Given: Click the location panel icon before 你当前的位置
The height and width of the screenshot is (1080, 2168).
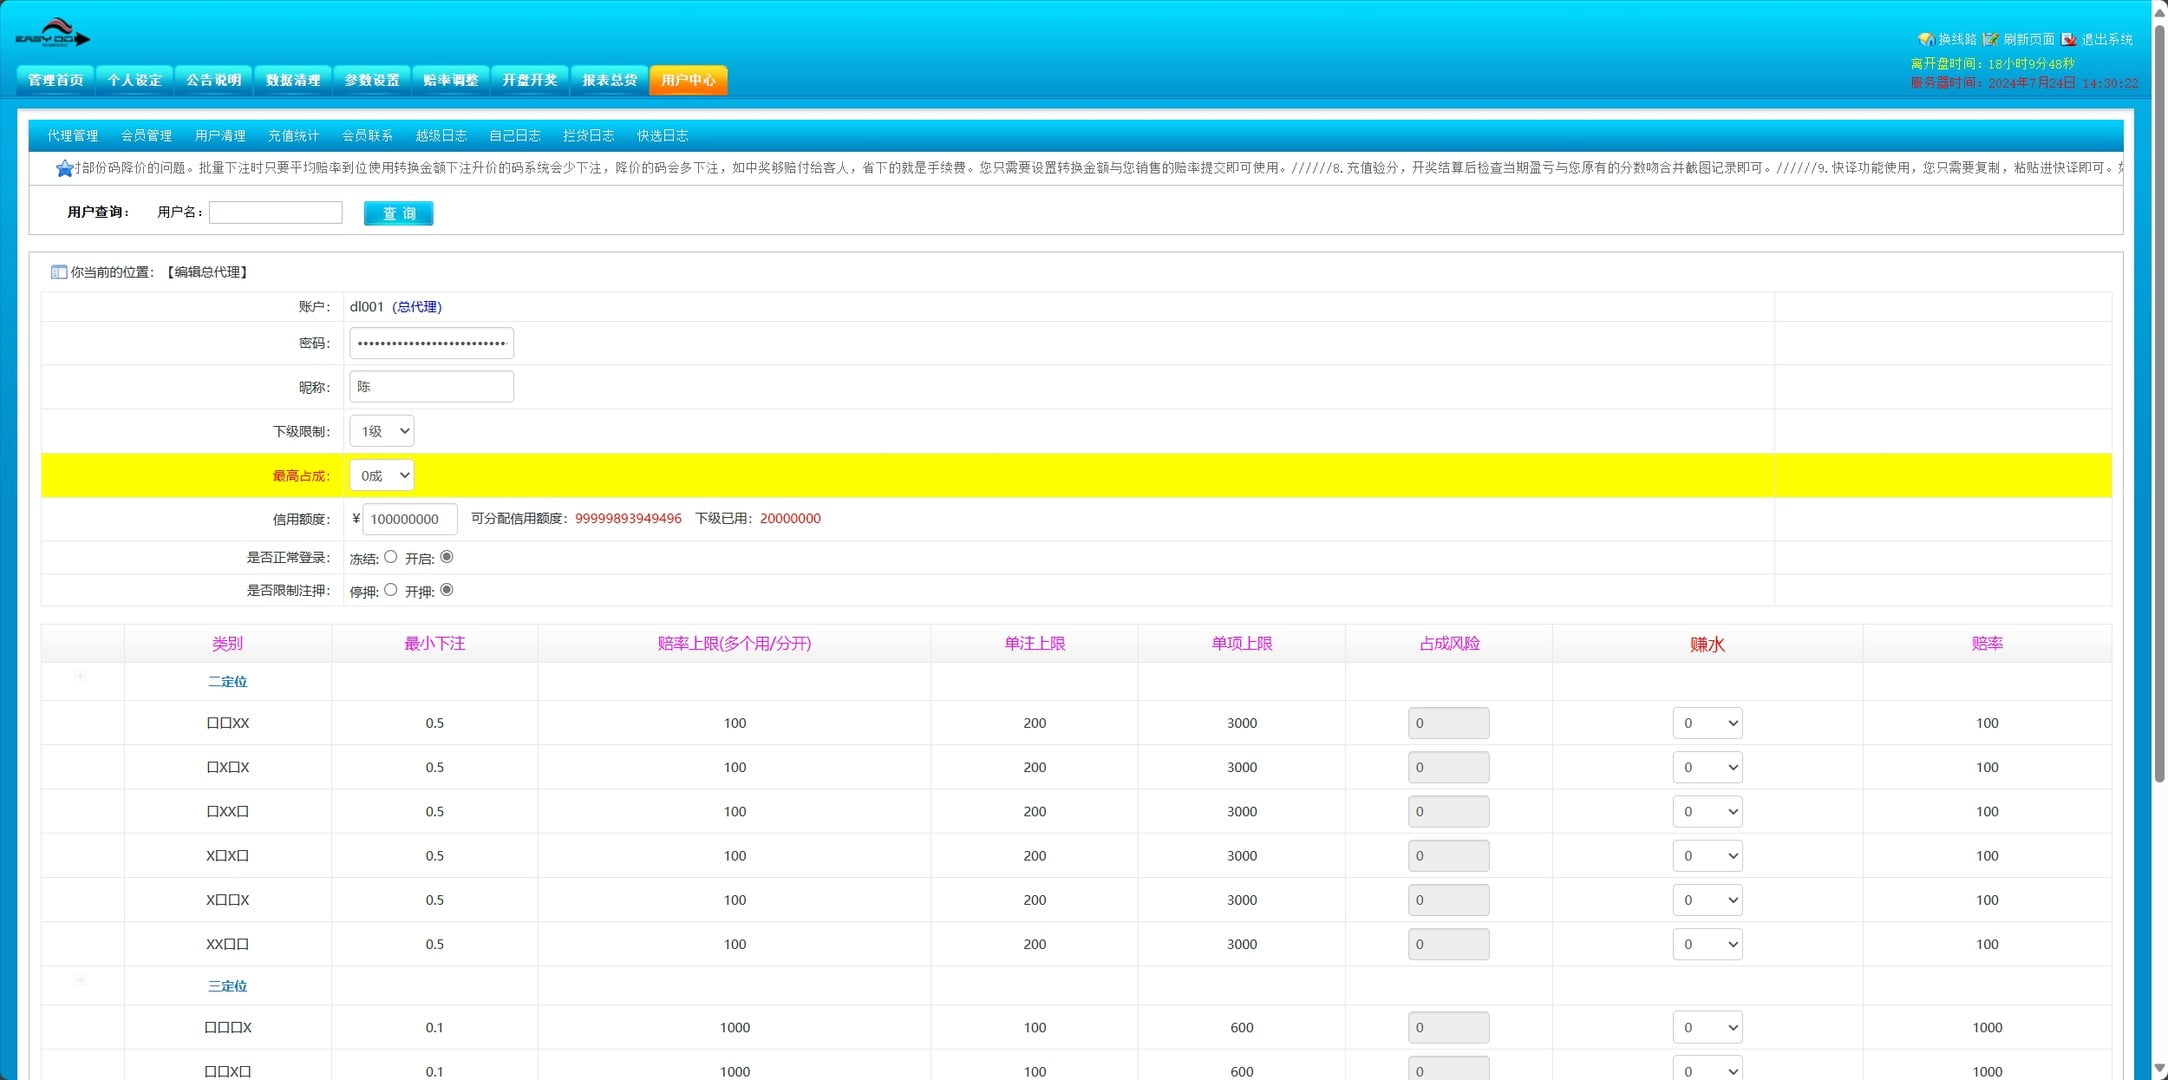Looking at the screenshot, I should click(59, 272).
